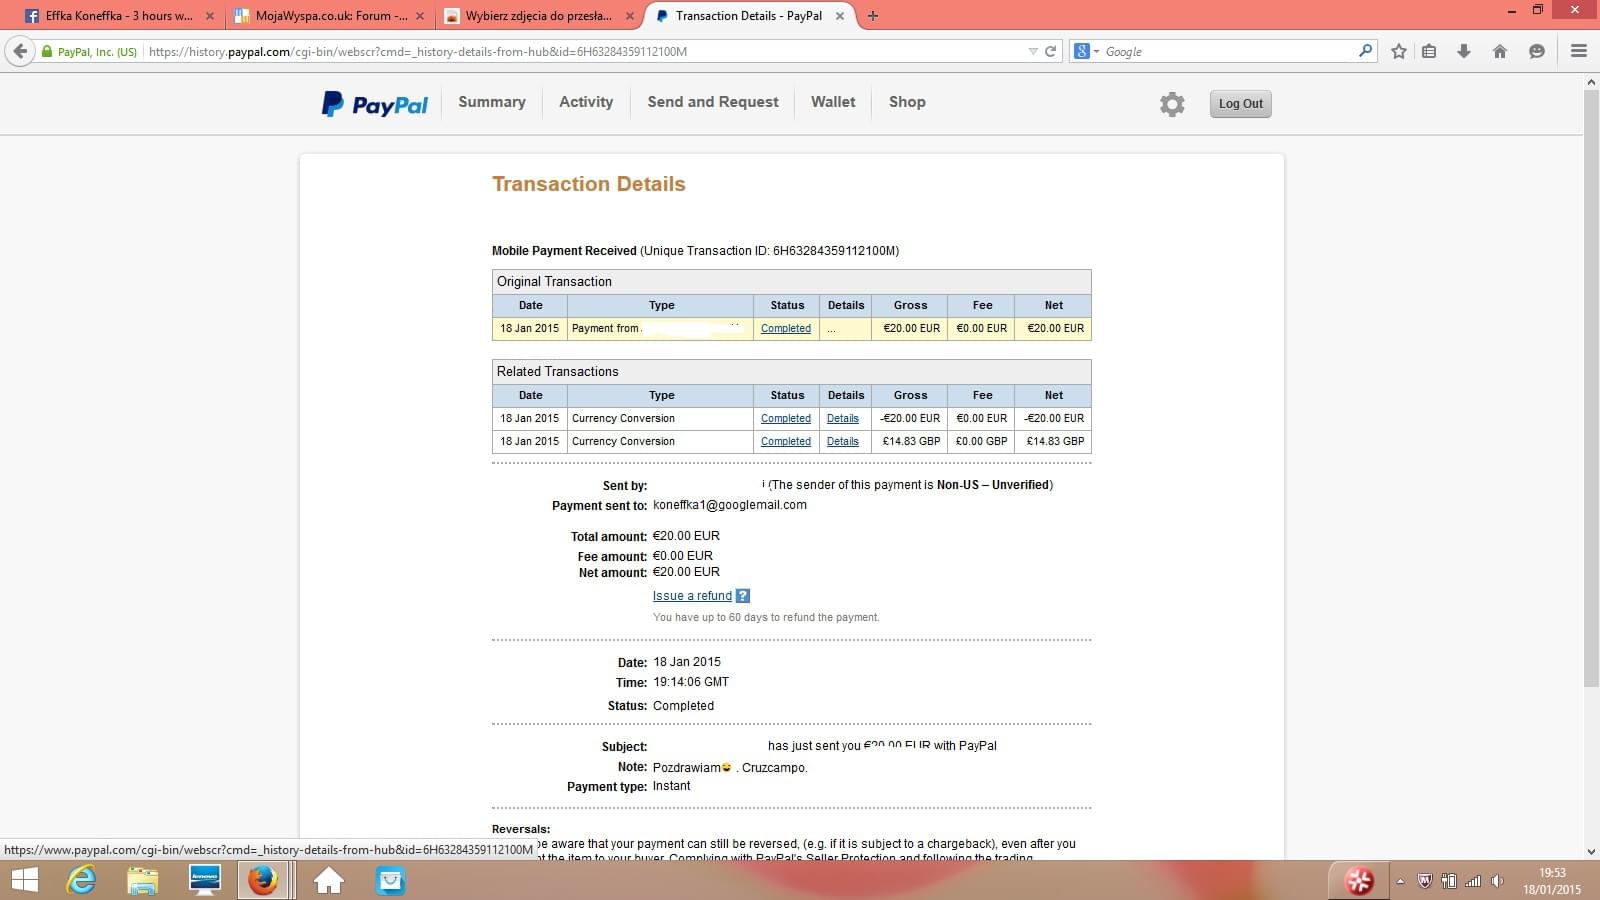Viewport: 1600px width, 900px height.
Task: Open the Shop menu
Action: click(907, 102)
